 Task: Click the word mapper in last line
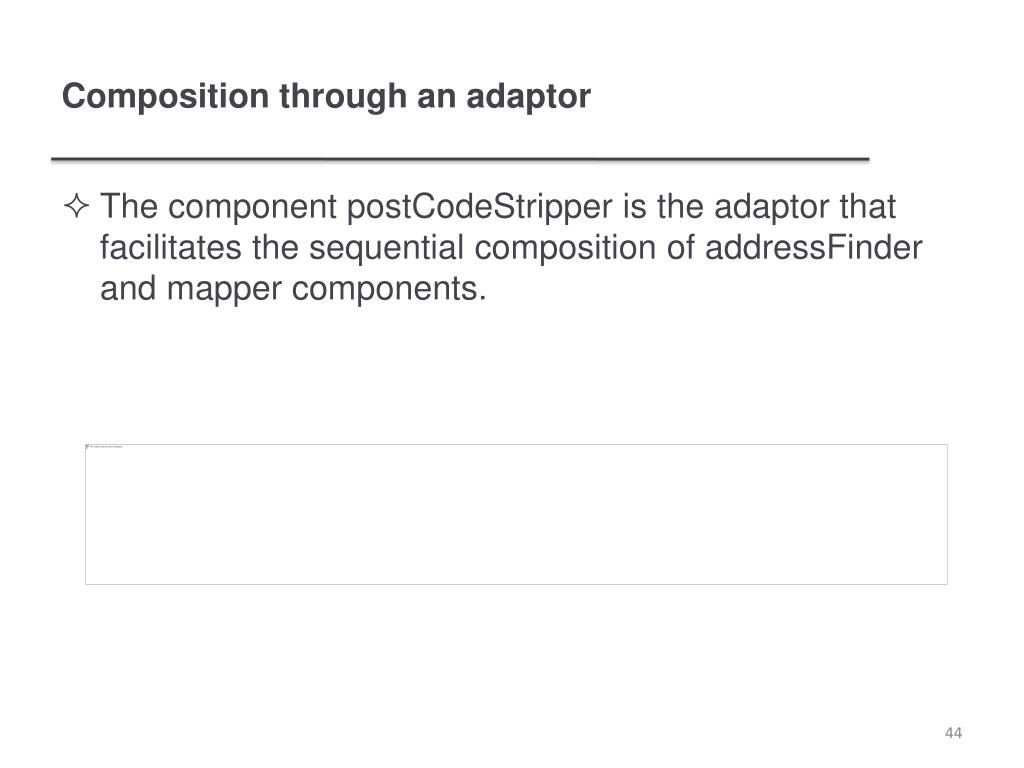(x=224, y=291)
